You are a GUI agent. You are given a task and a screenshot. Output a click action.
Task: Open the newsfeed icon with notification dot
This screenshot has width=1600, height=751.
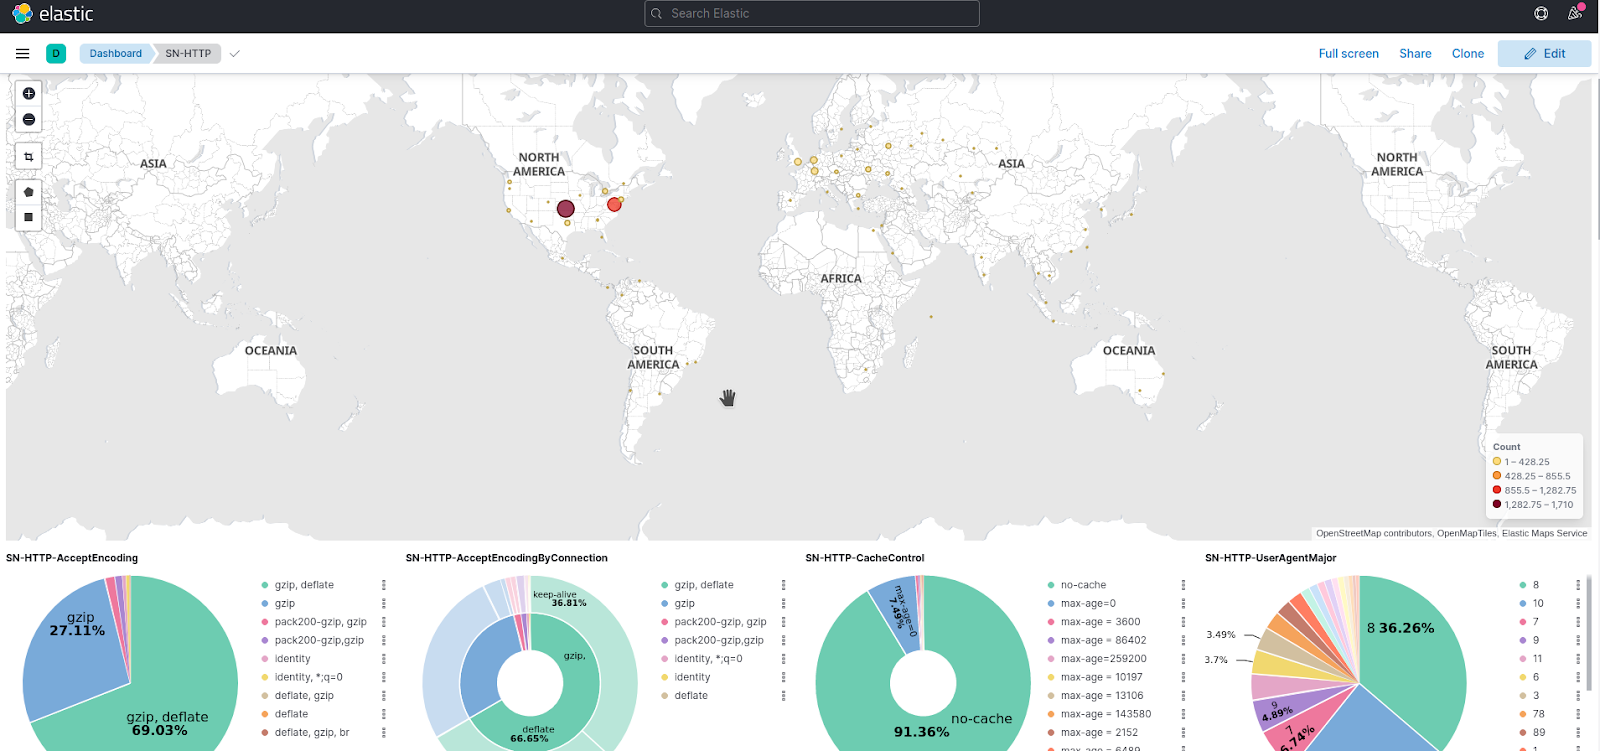coord(1575,14)
